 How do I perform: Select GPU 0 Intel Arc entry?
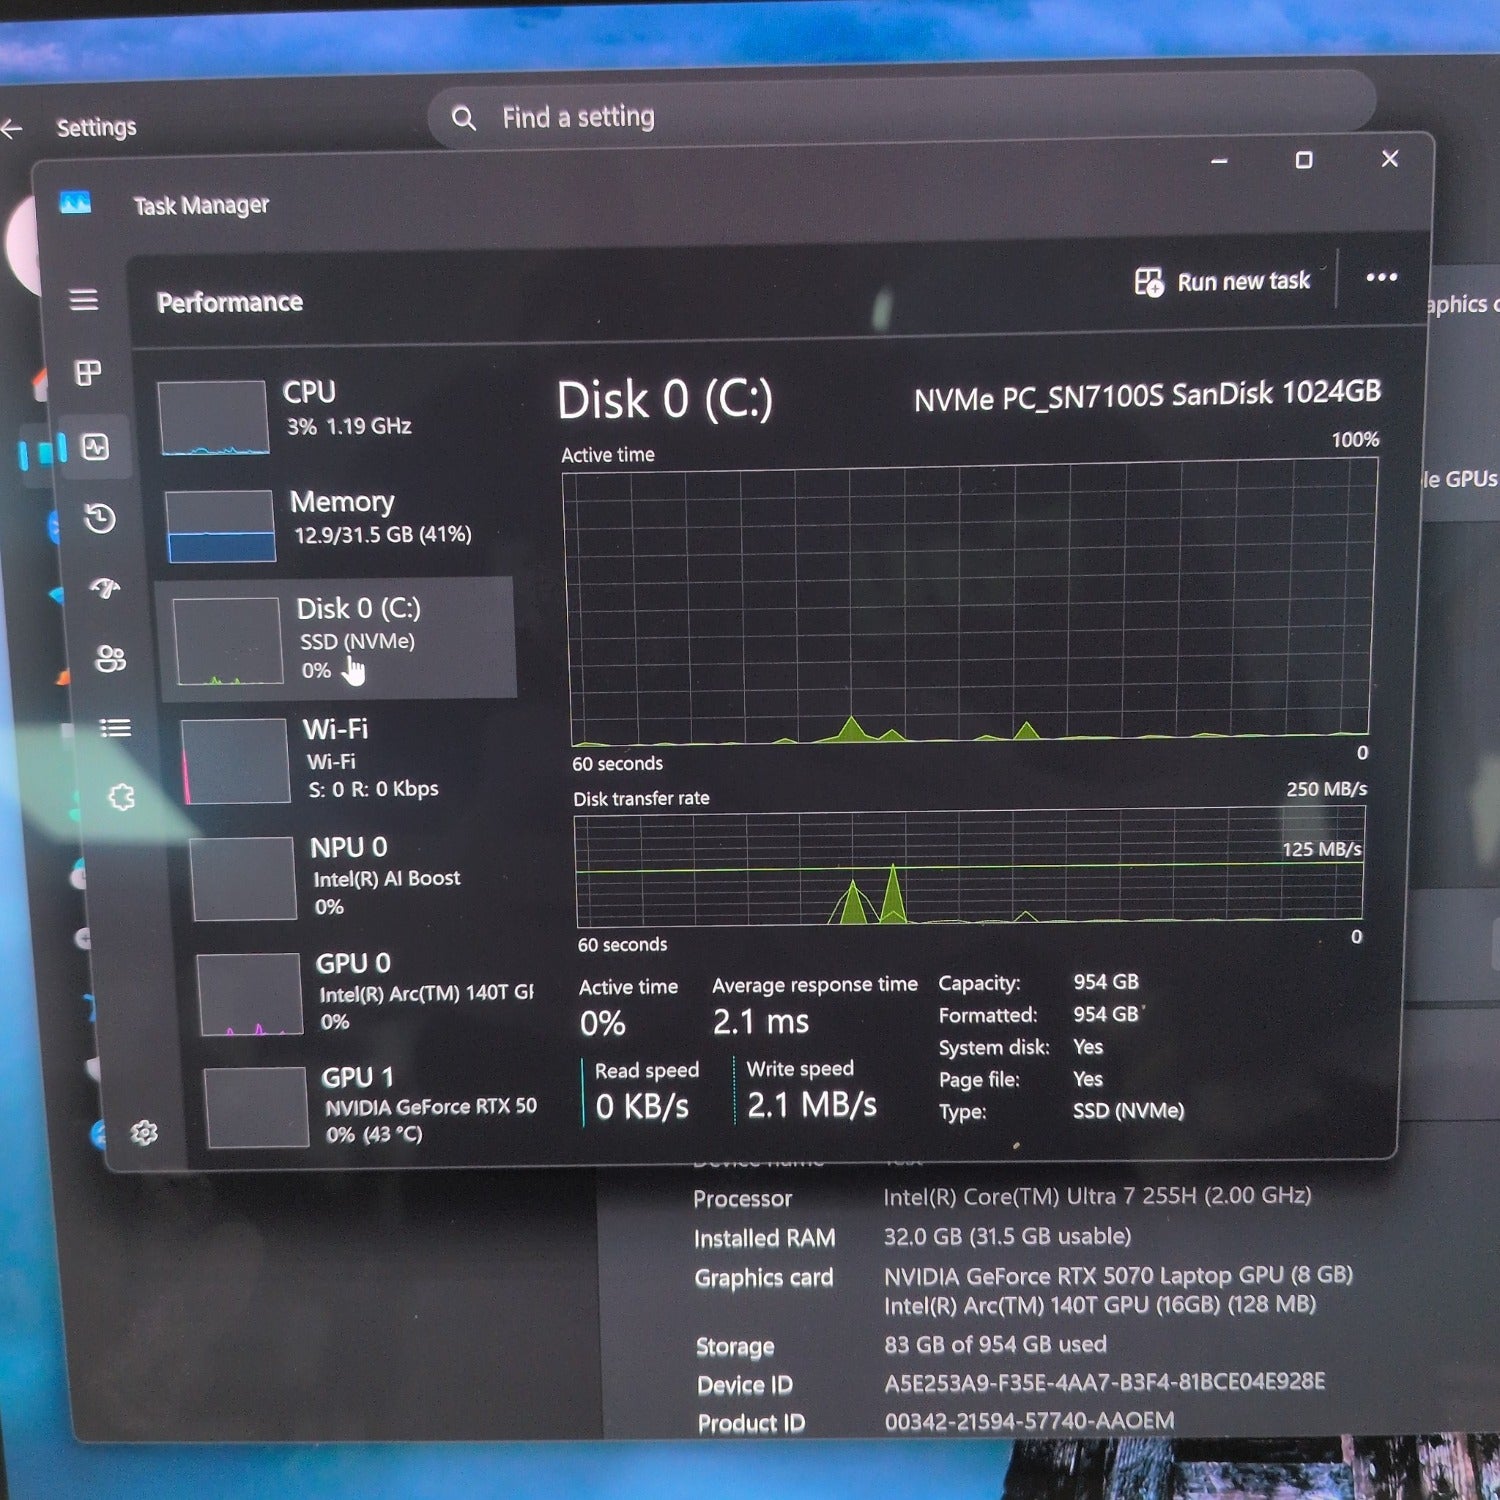(366, 992)
